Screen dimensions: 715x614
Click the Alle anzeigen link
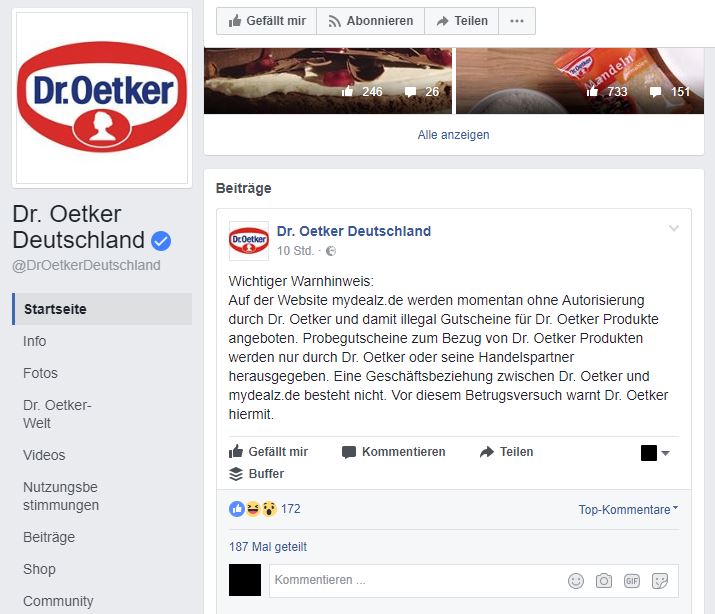coord(453,135)
